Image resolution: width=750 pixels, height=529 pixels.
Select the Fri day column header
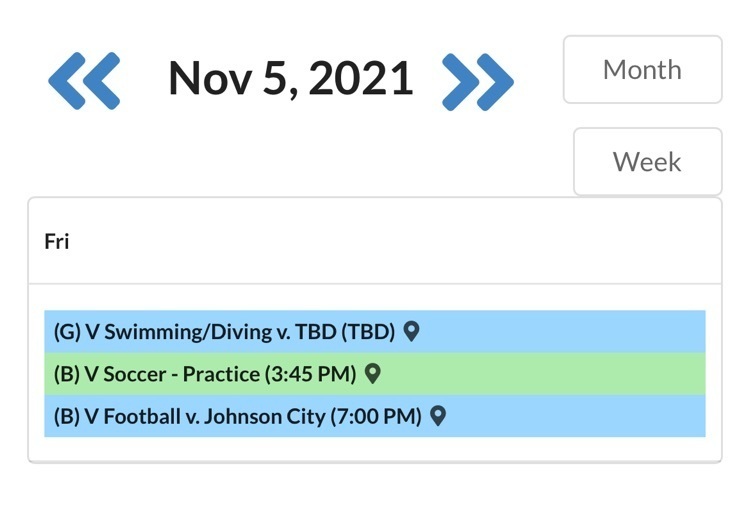57,241
